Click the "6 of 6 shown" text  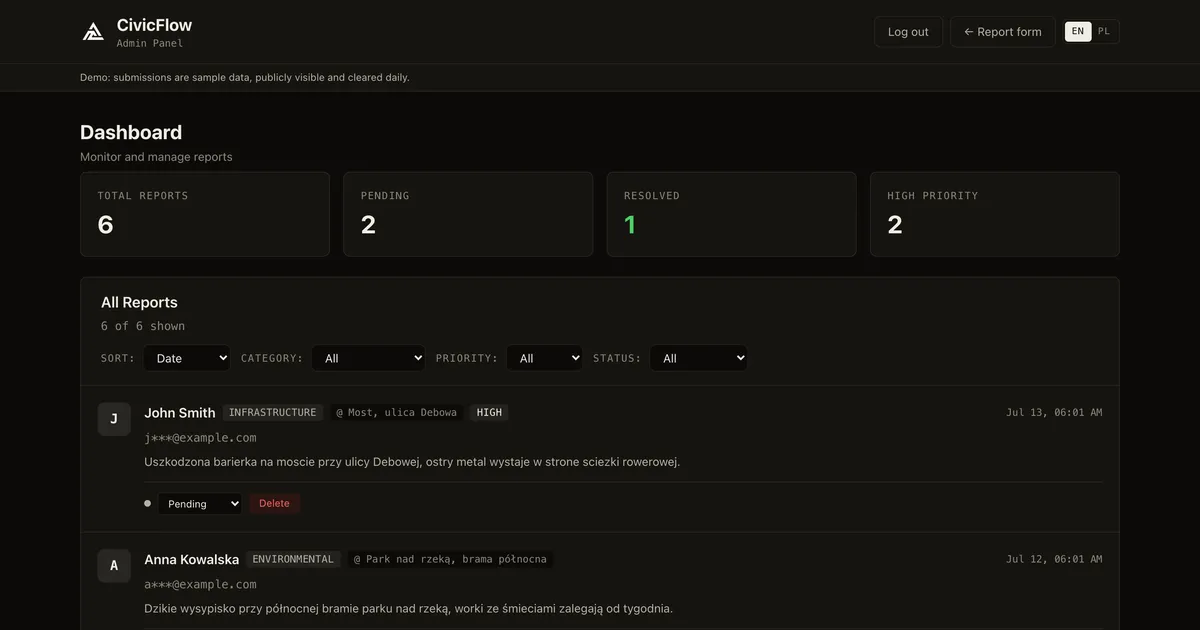(x=143, y=326)
